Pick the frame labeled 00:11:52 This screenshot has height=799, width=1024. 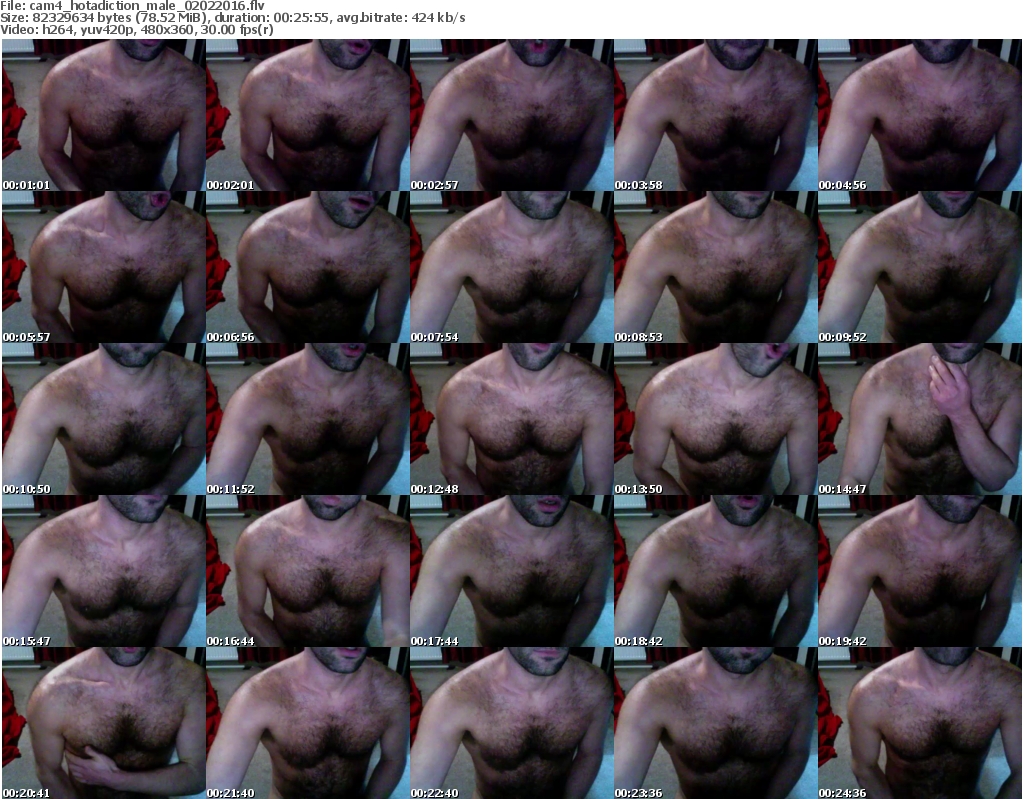(308, 419)
